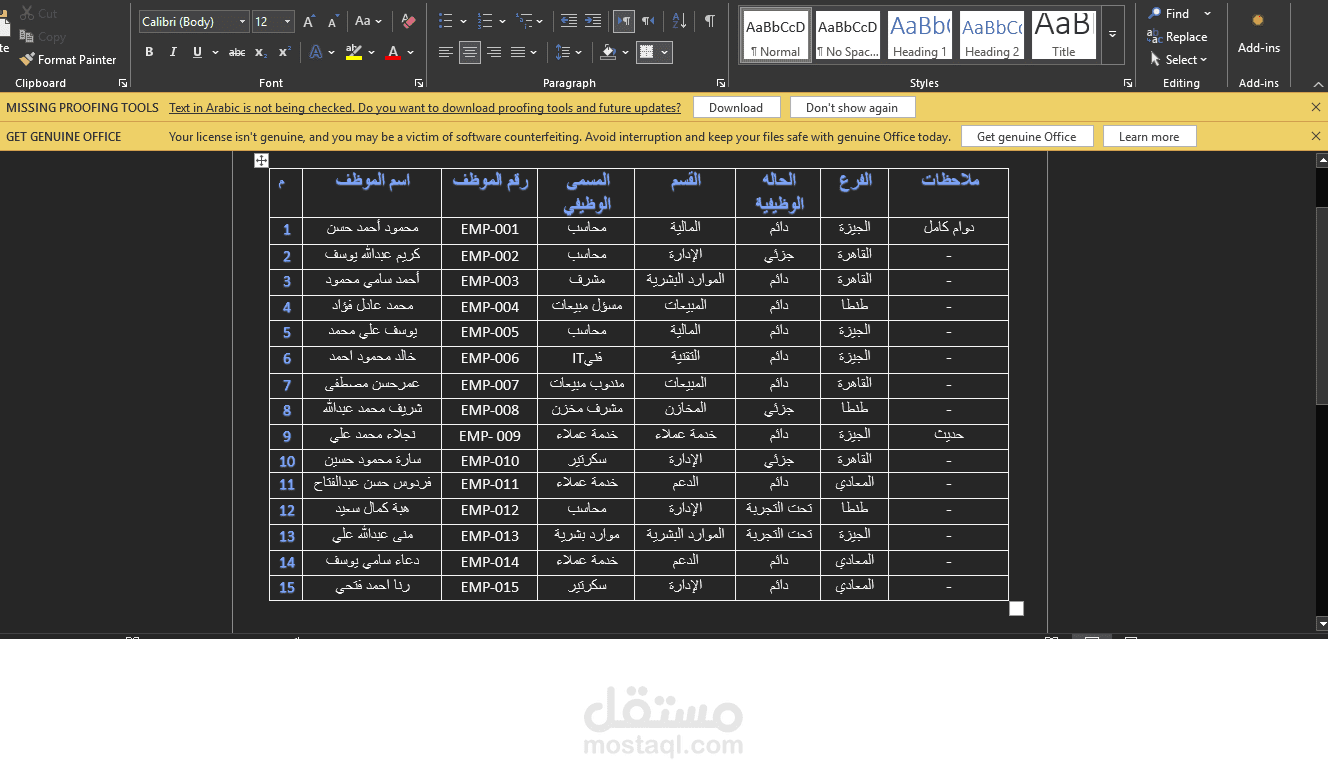
Task: Open the Paragraph dialog launcher
Action: pos(721,83)
